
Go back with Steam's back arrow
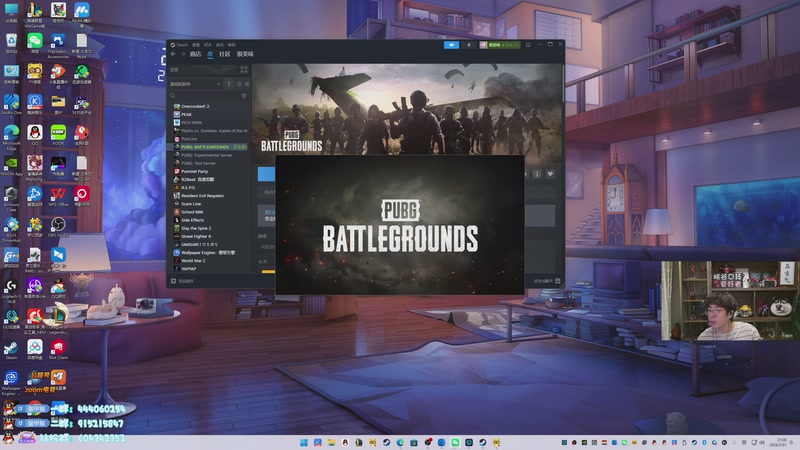tap(173, 54)
